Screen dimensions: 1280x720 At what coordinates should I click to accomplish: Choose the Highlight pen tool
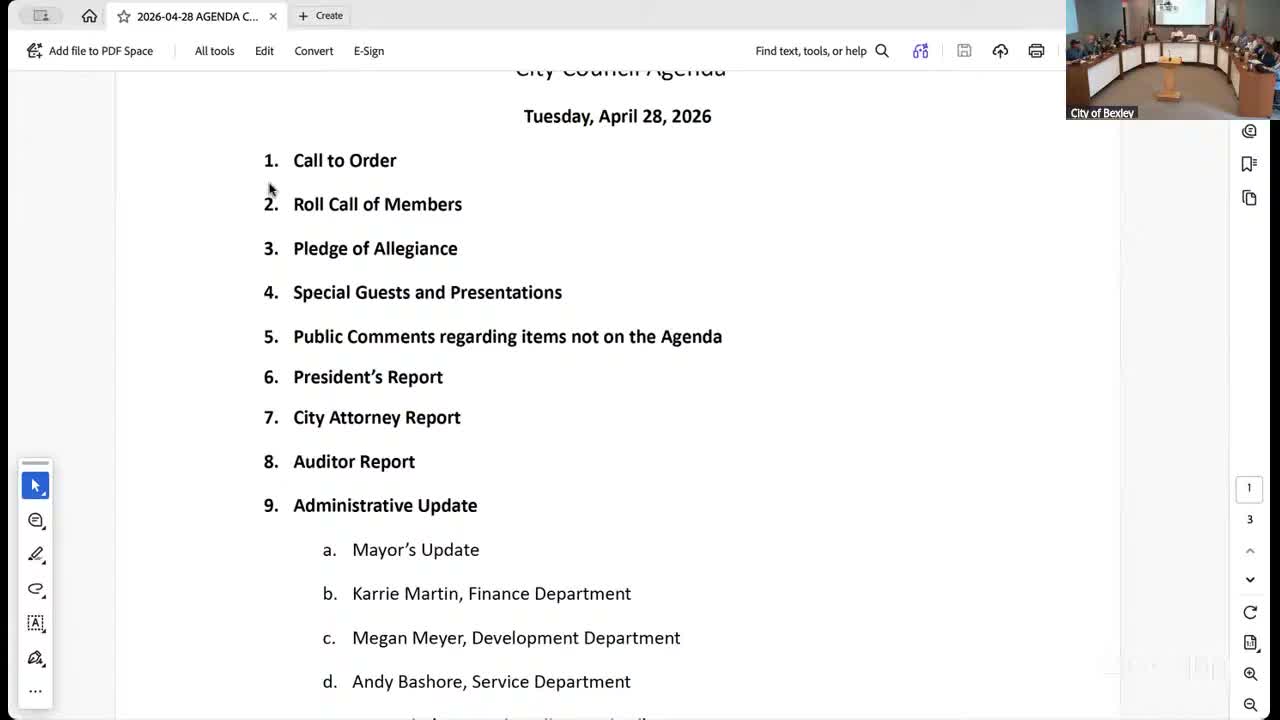click(x=35, y=554)
